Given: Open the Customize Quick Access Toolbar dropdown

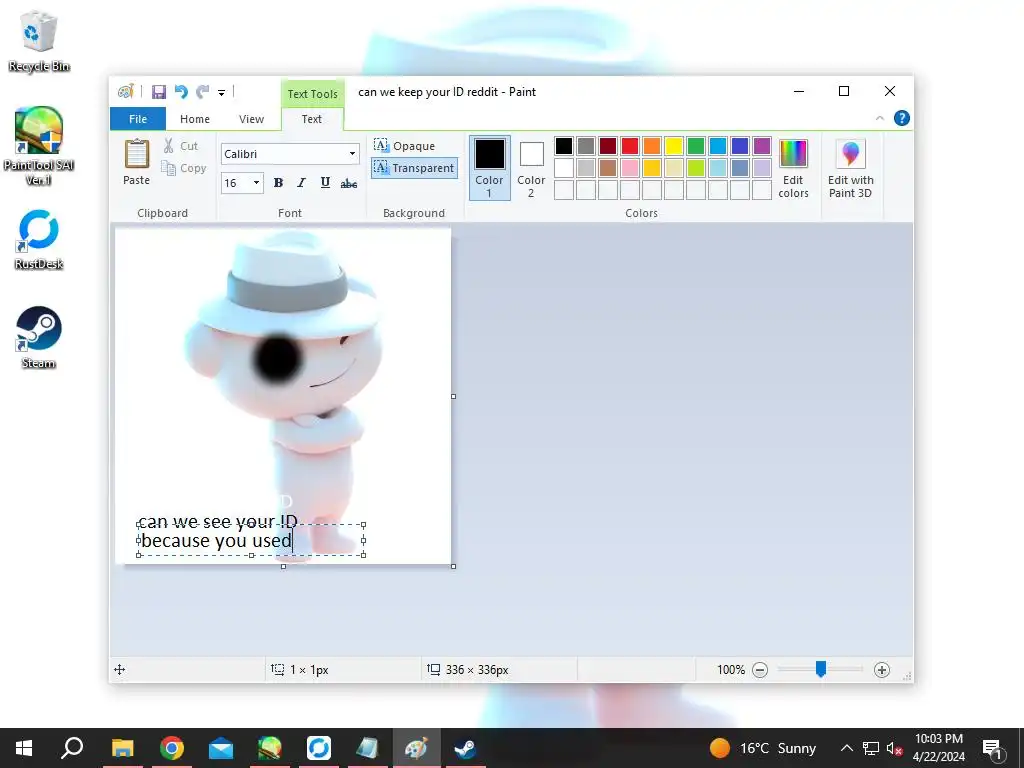Looking at the screenshot, I should [221, 93].
